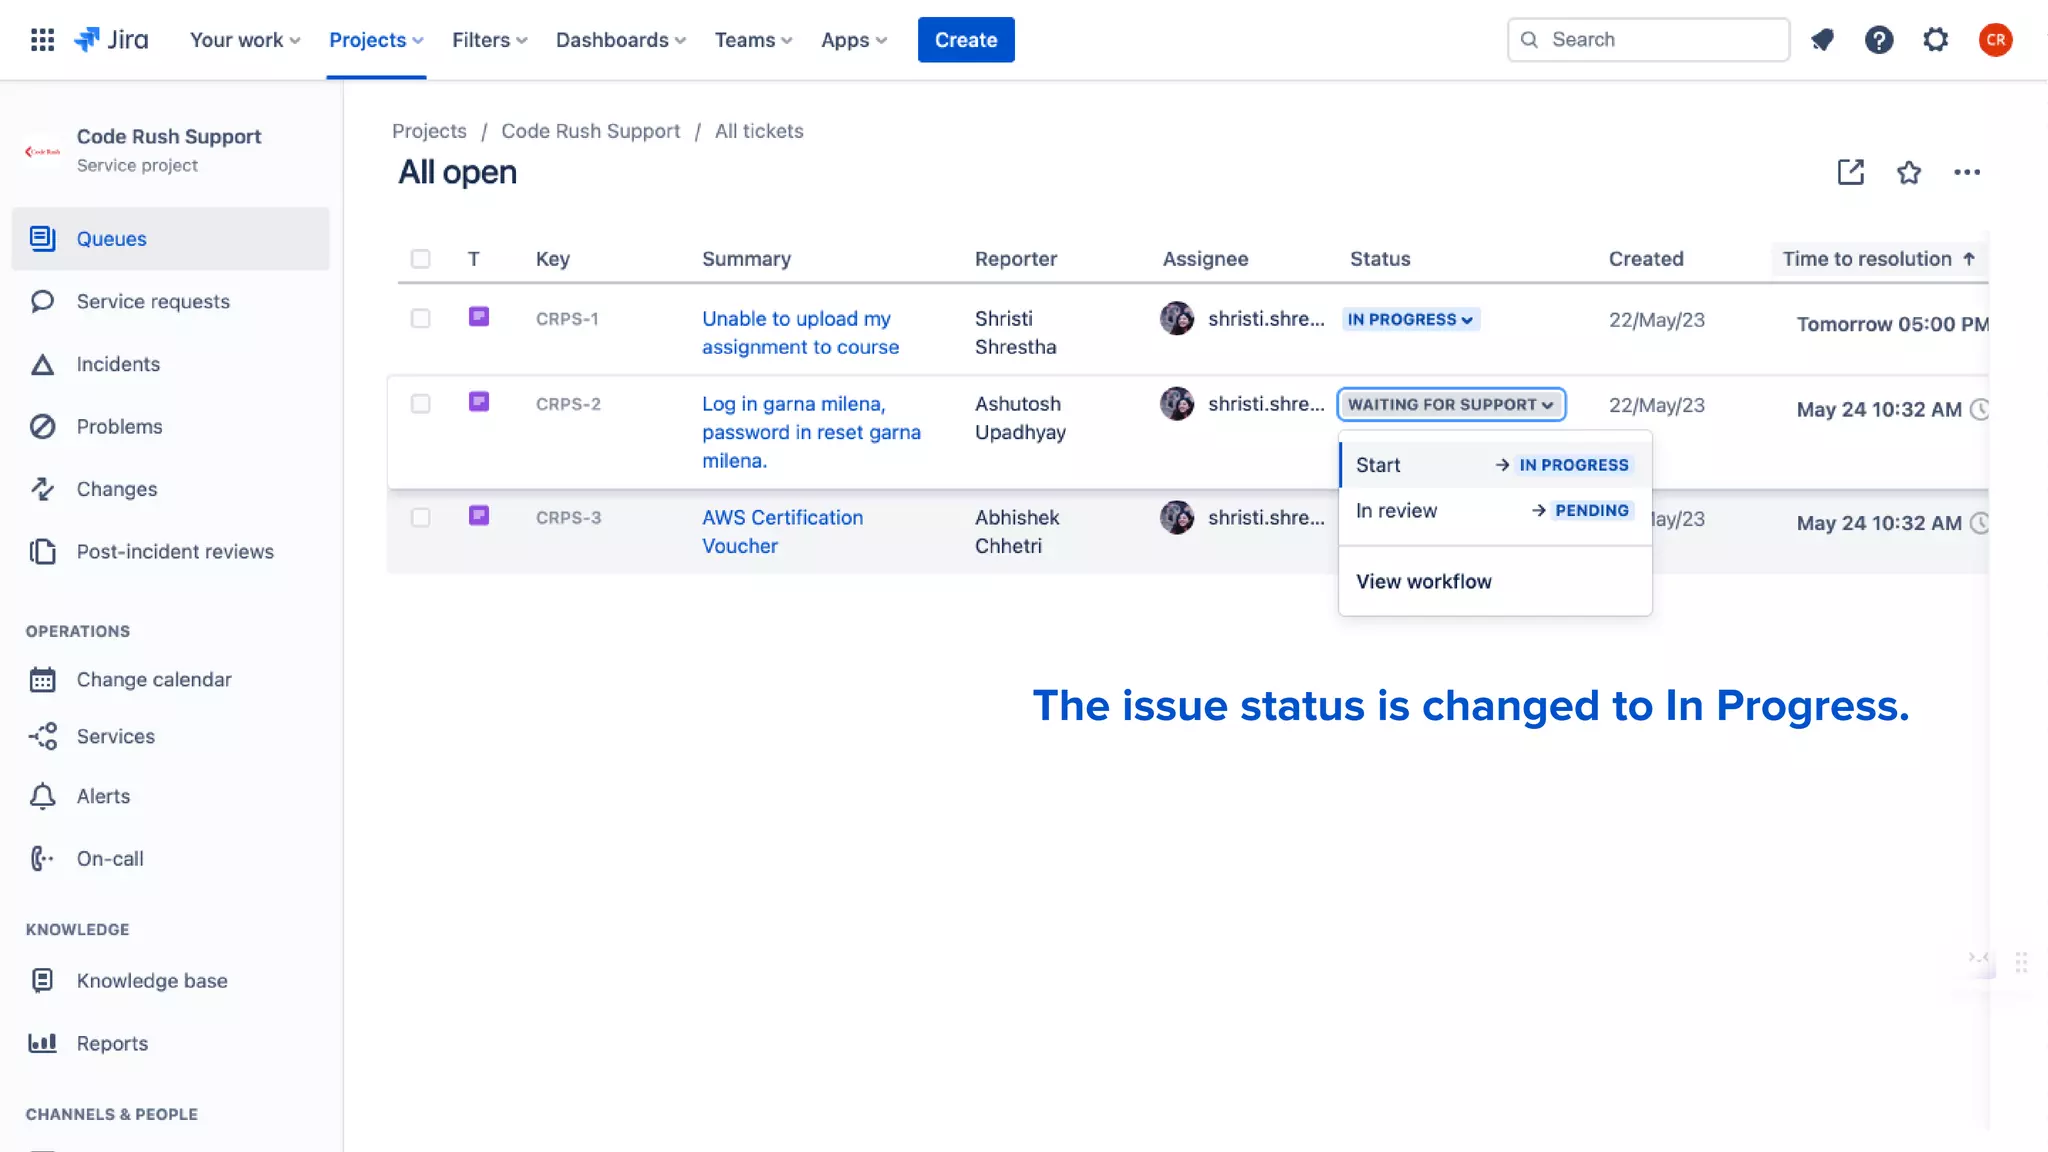Image resolution: width=2048 pixels, height=1152 pixels.
Task: Click the Status column header
Action: pos(1380,259)
